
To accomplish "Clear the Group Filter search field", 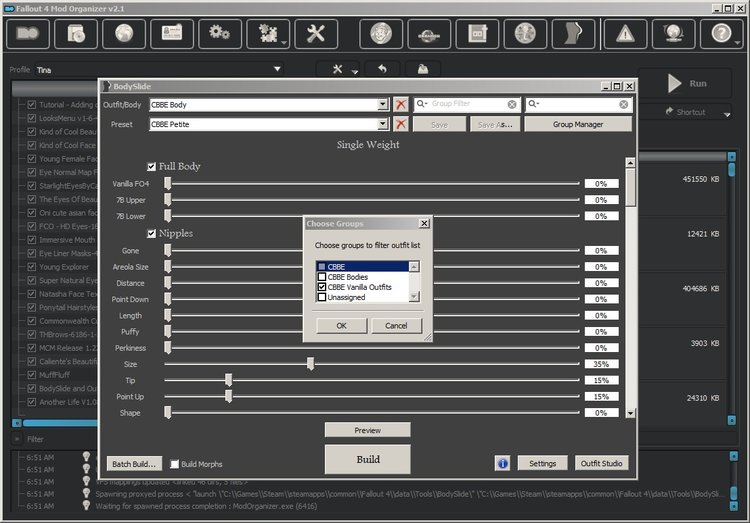I will point(512,104).
